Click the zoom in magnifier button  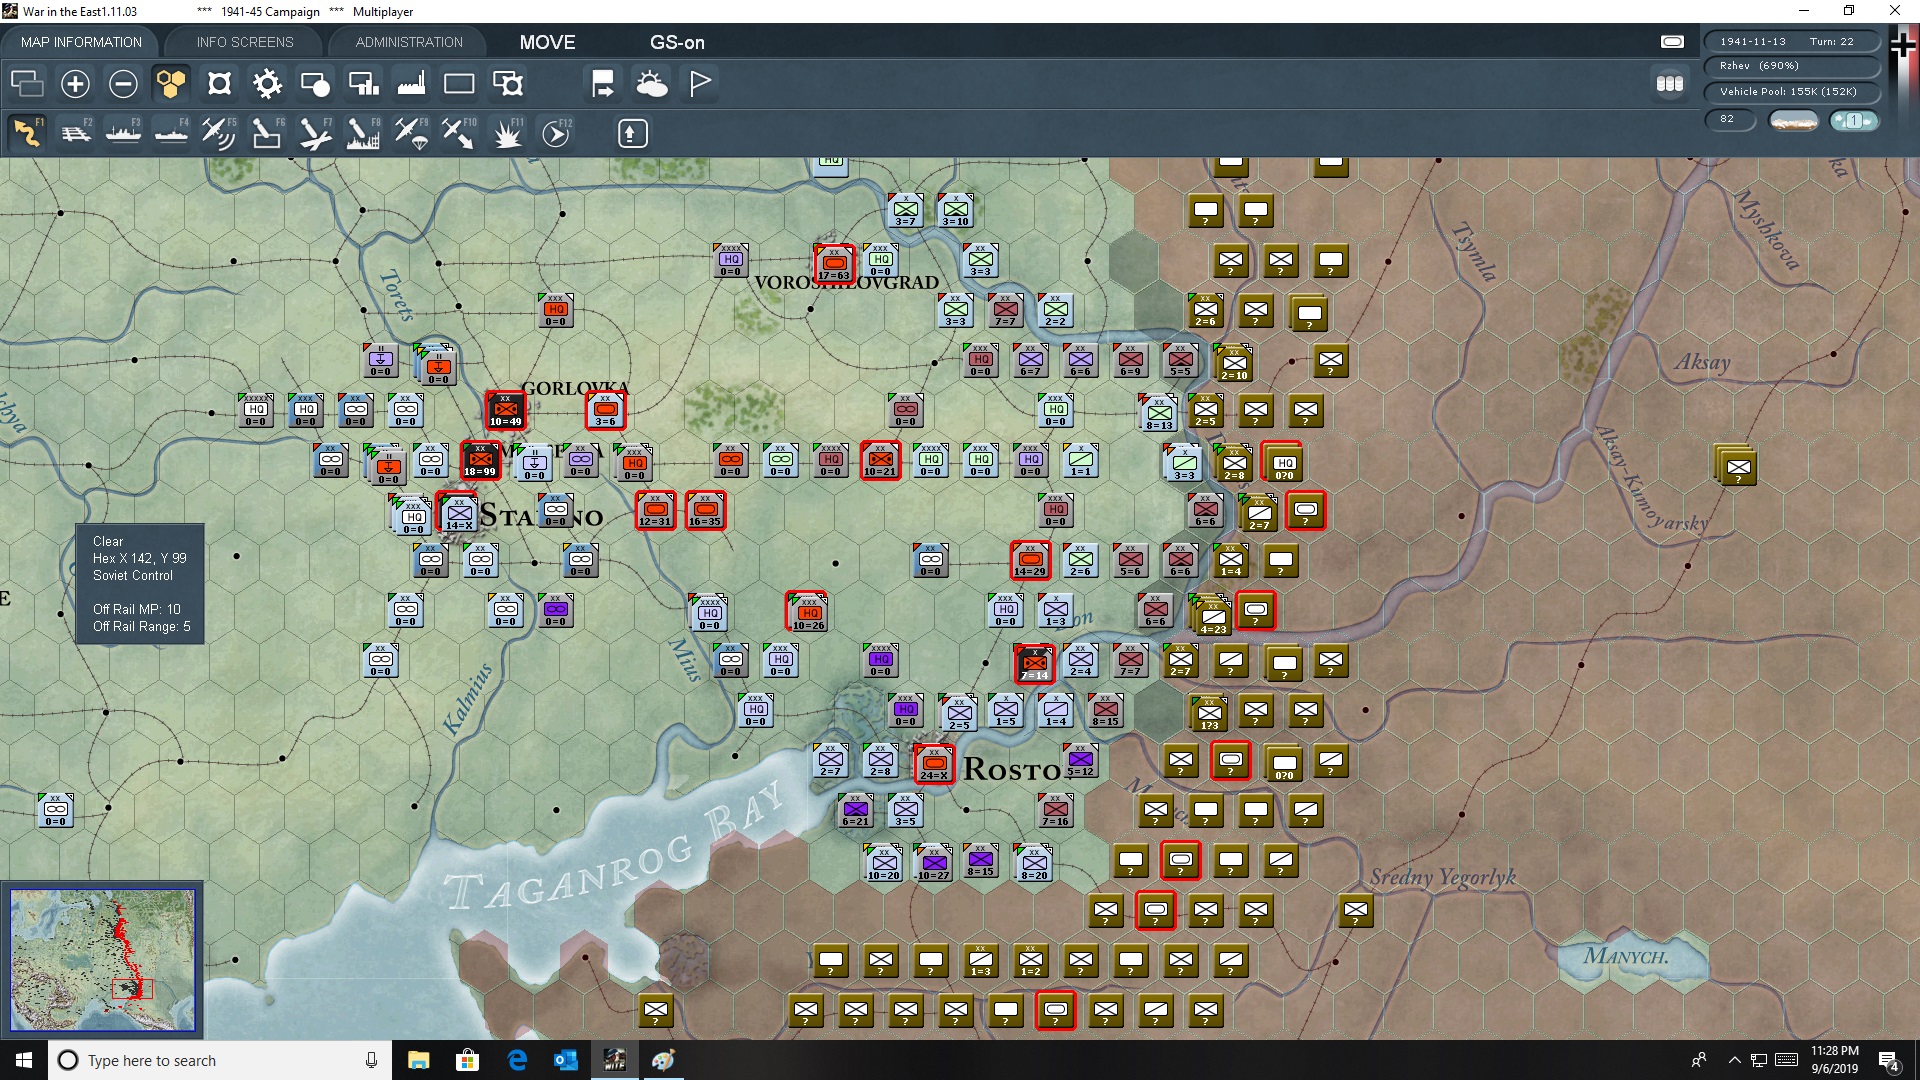tap(75, 84)
